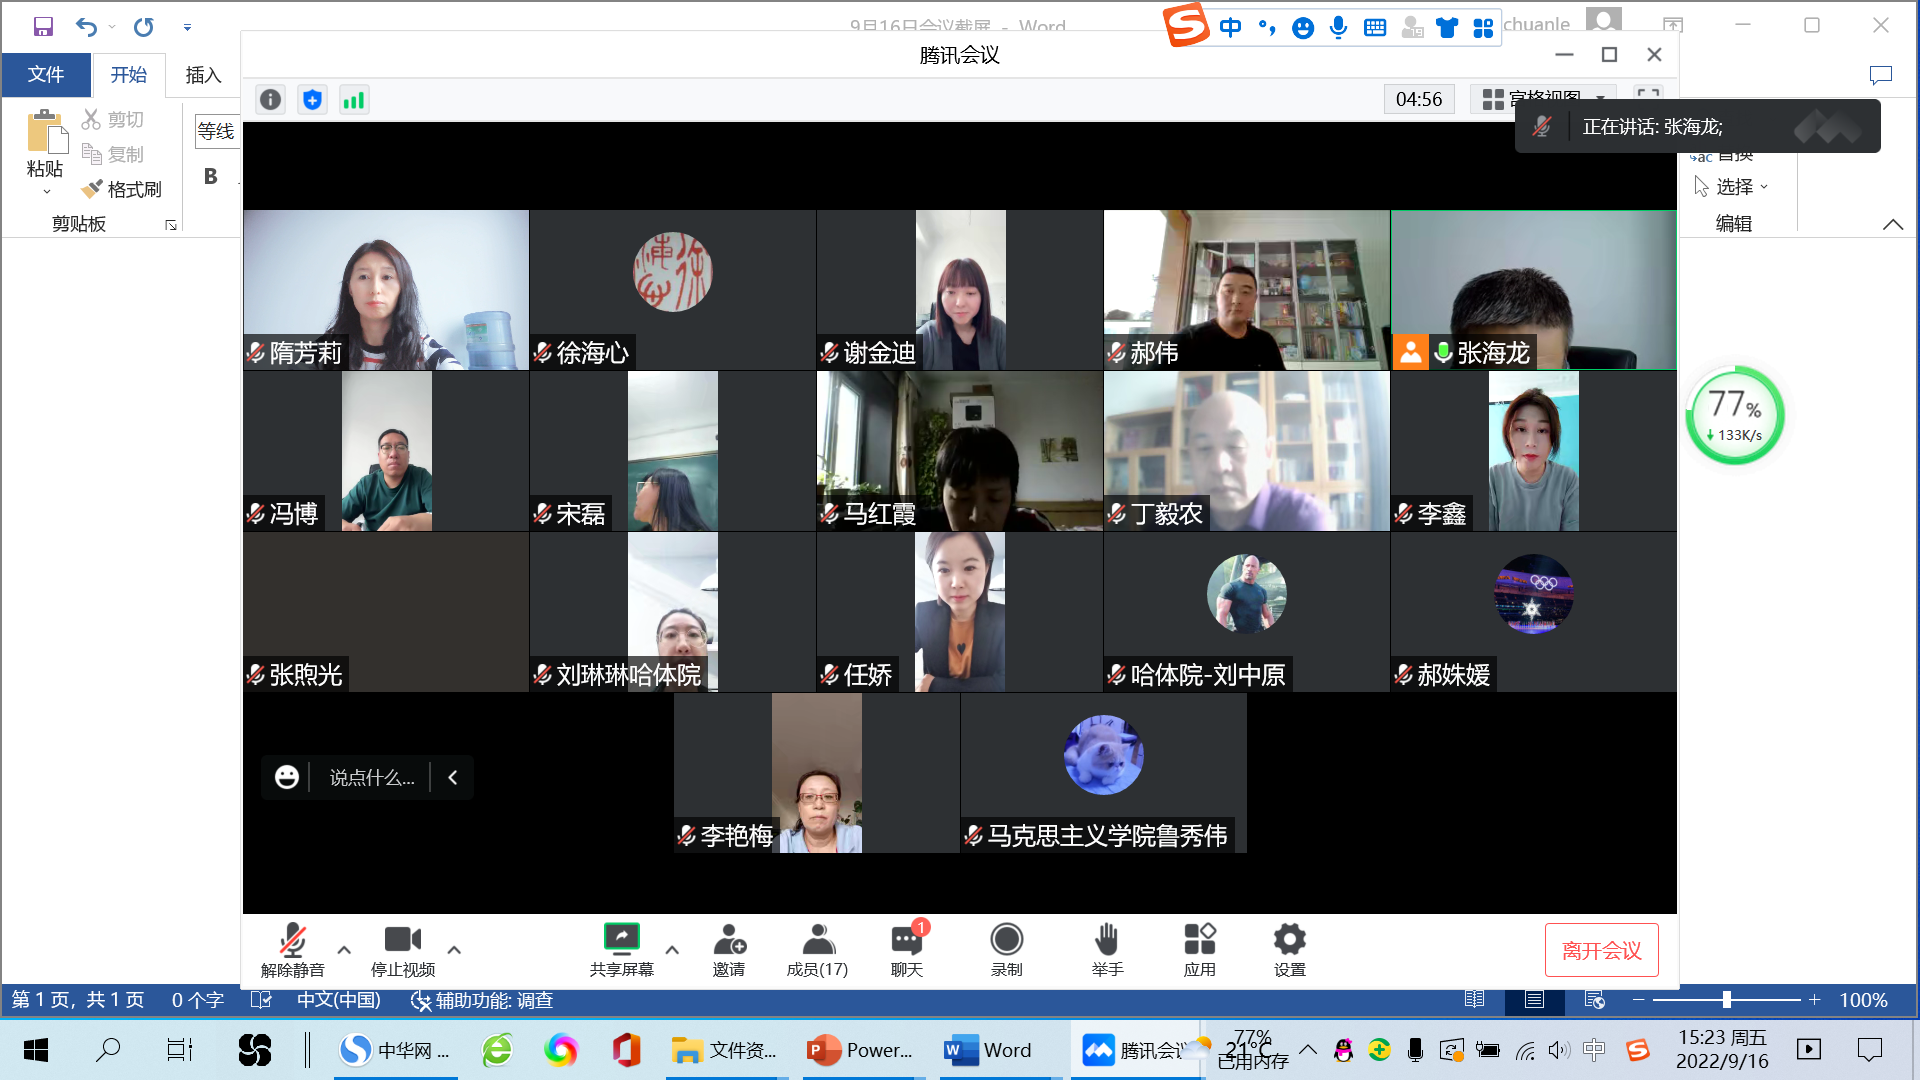This screenshot has height=1080, width=1920.
Task: Open Members (成员) list icon
Action: (x=817, y=939)
